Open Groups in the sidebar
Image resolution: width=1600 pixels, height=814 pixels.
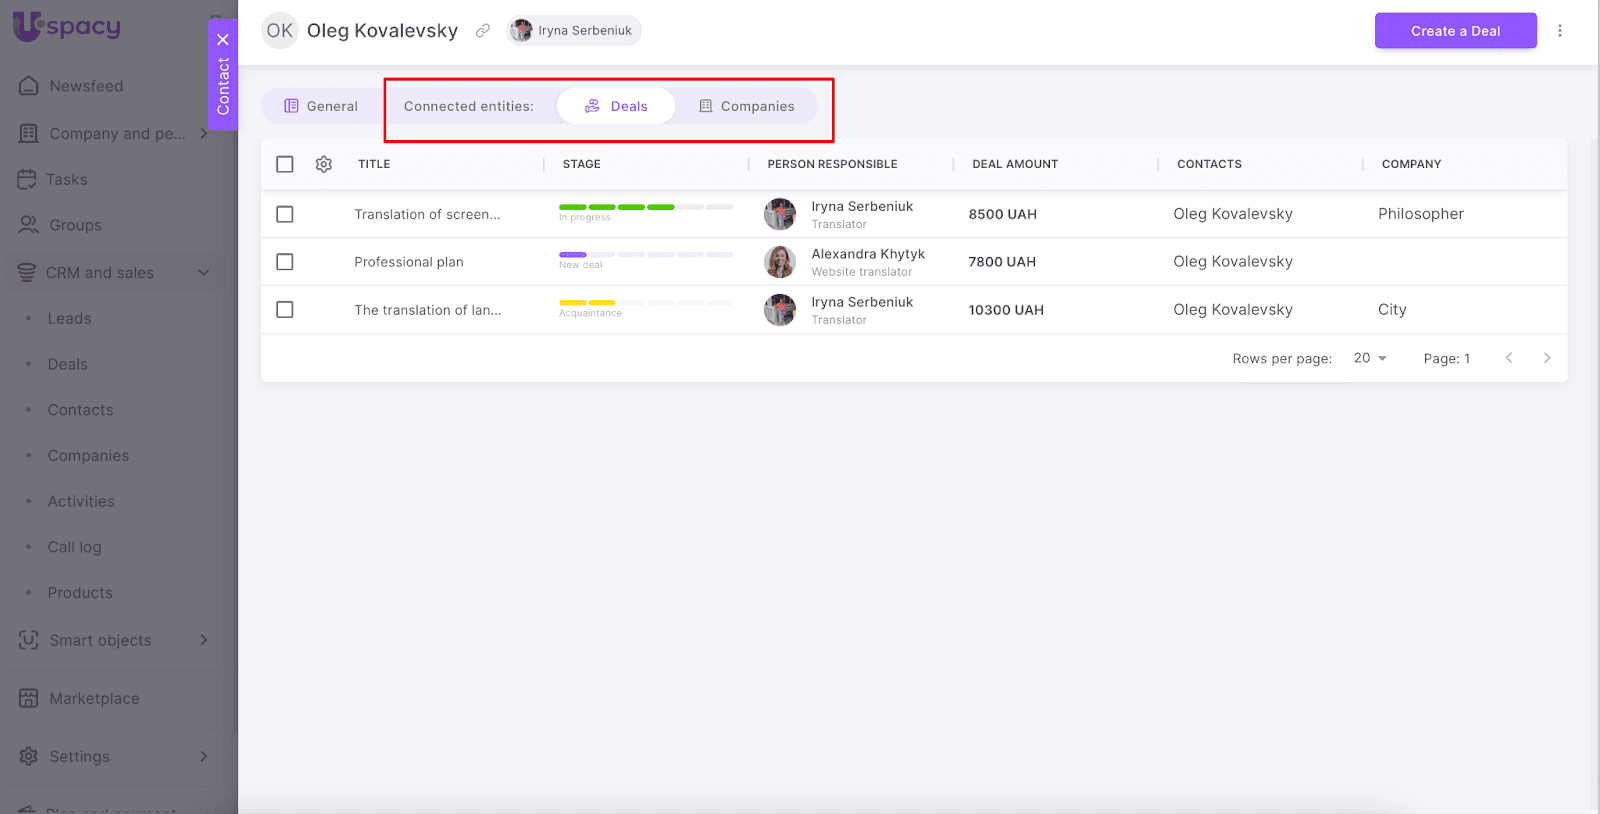point(75,226)
